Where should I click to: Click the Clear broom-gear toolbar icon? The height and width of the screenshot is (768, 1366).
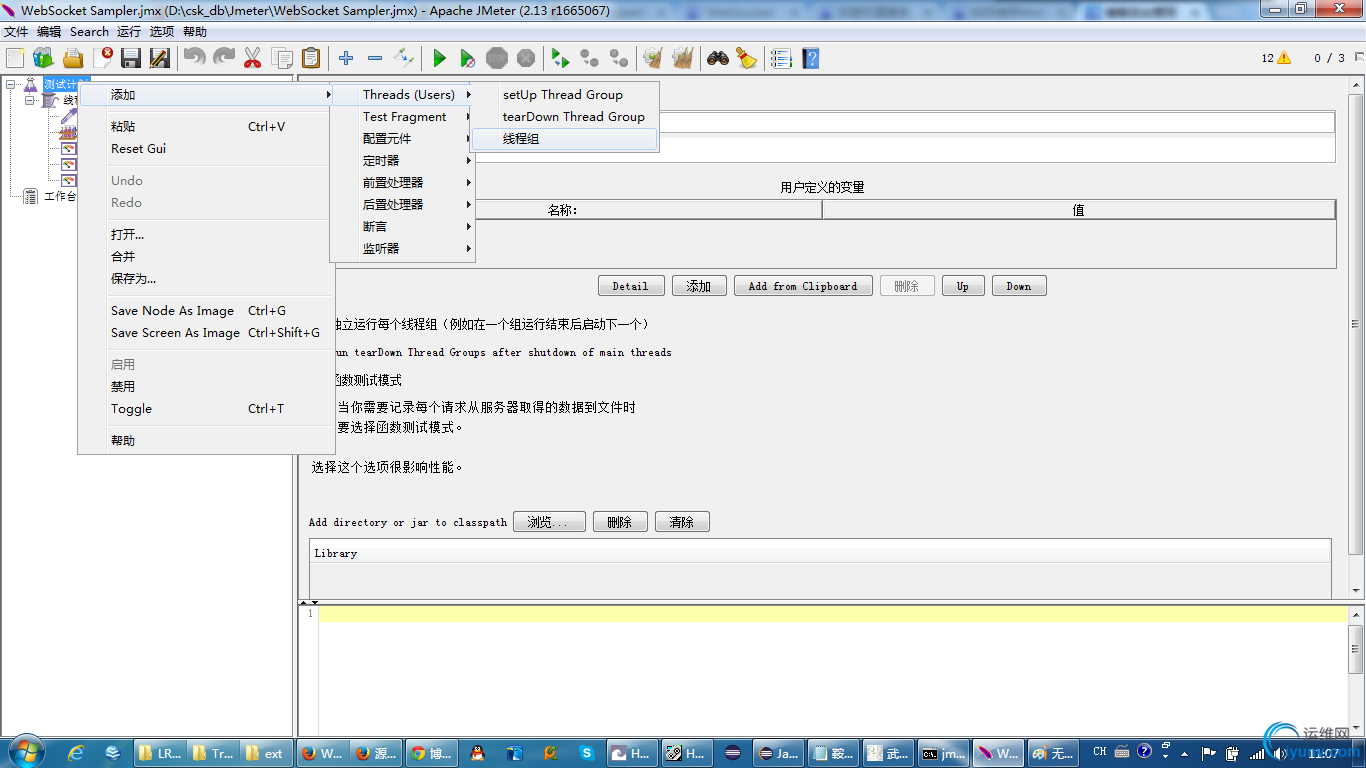[x=654, y=58]
